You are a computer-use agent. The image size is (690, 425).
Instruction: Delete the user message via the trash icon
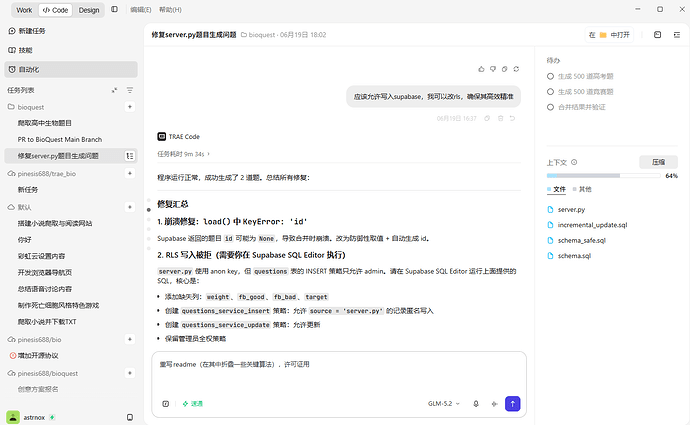(x=500, y=118)
